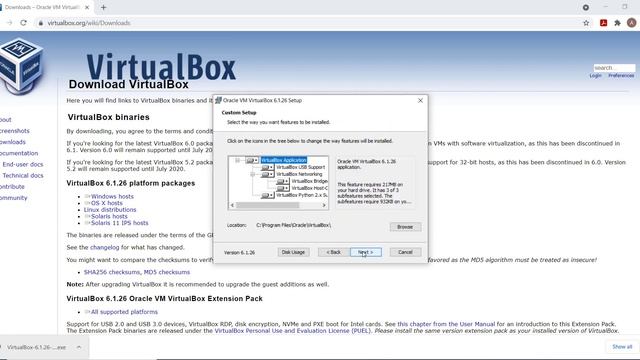Select VirtualBox USB Support tree row
The width and height of the screenshot is (640, 360).
(x=300, y=167)
